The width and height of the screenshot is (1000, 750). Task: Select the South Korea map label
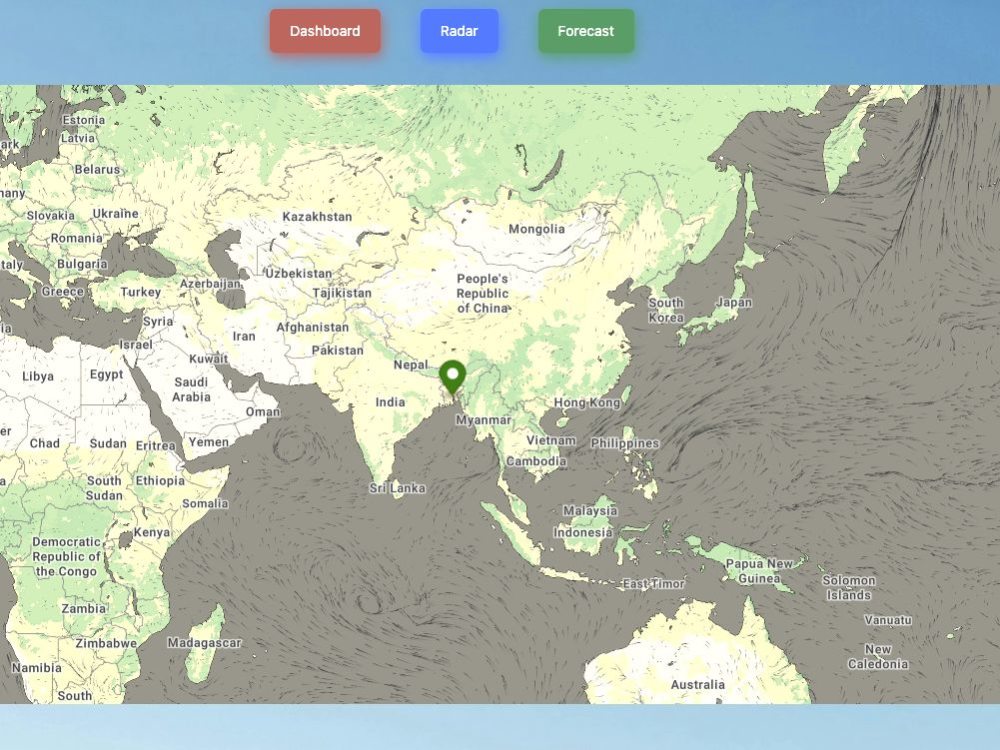666,310
